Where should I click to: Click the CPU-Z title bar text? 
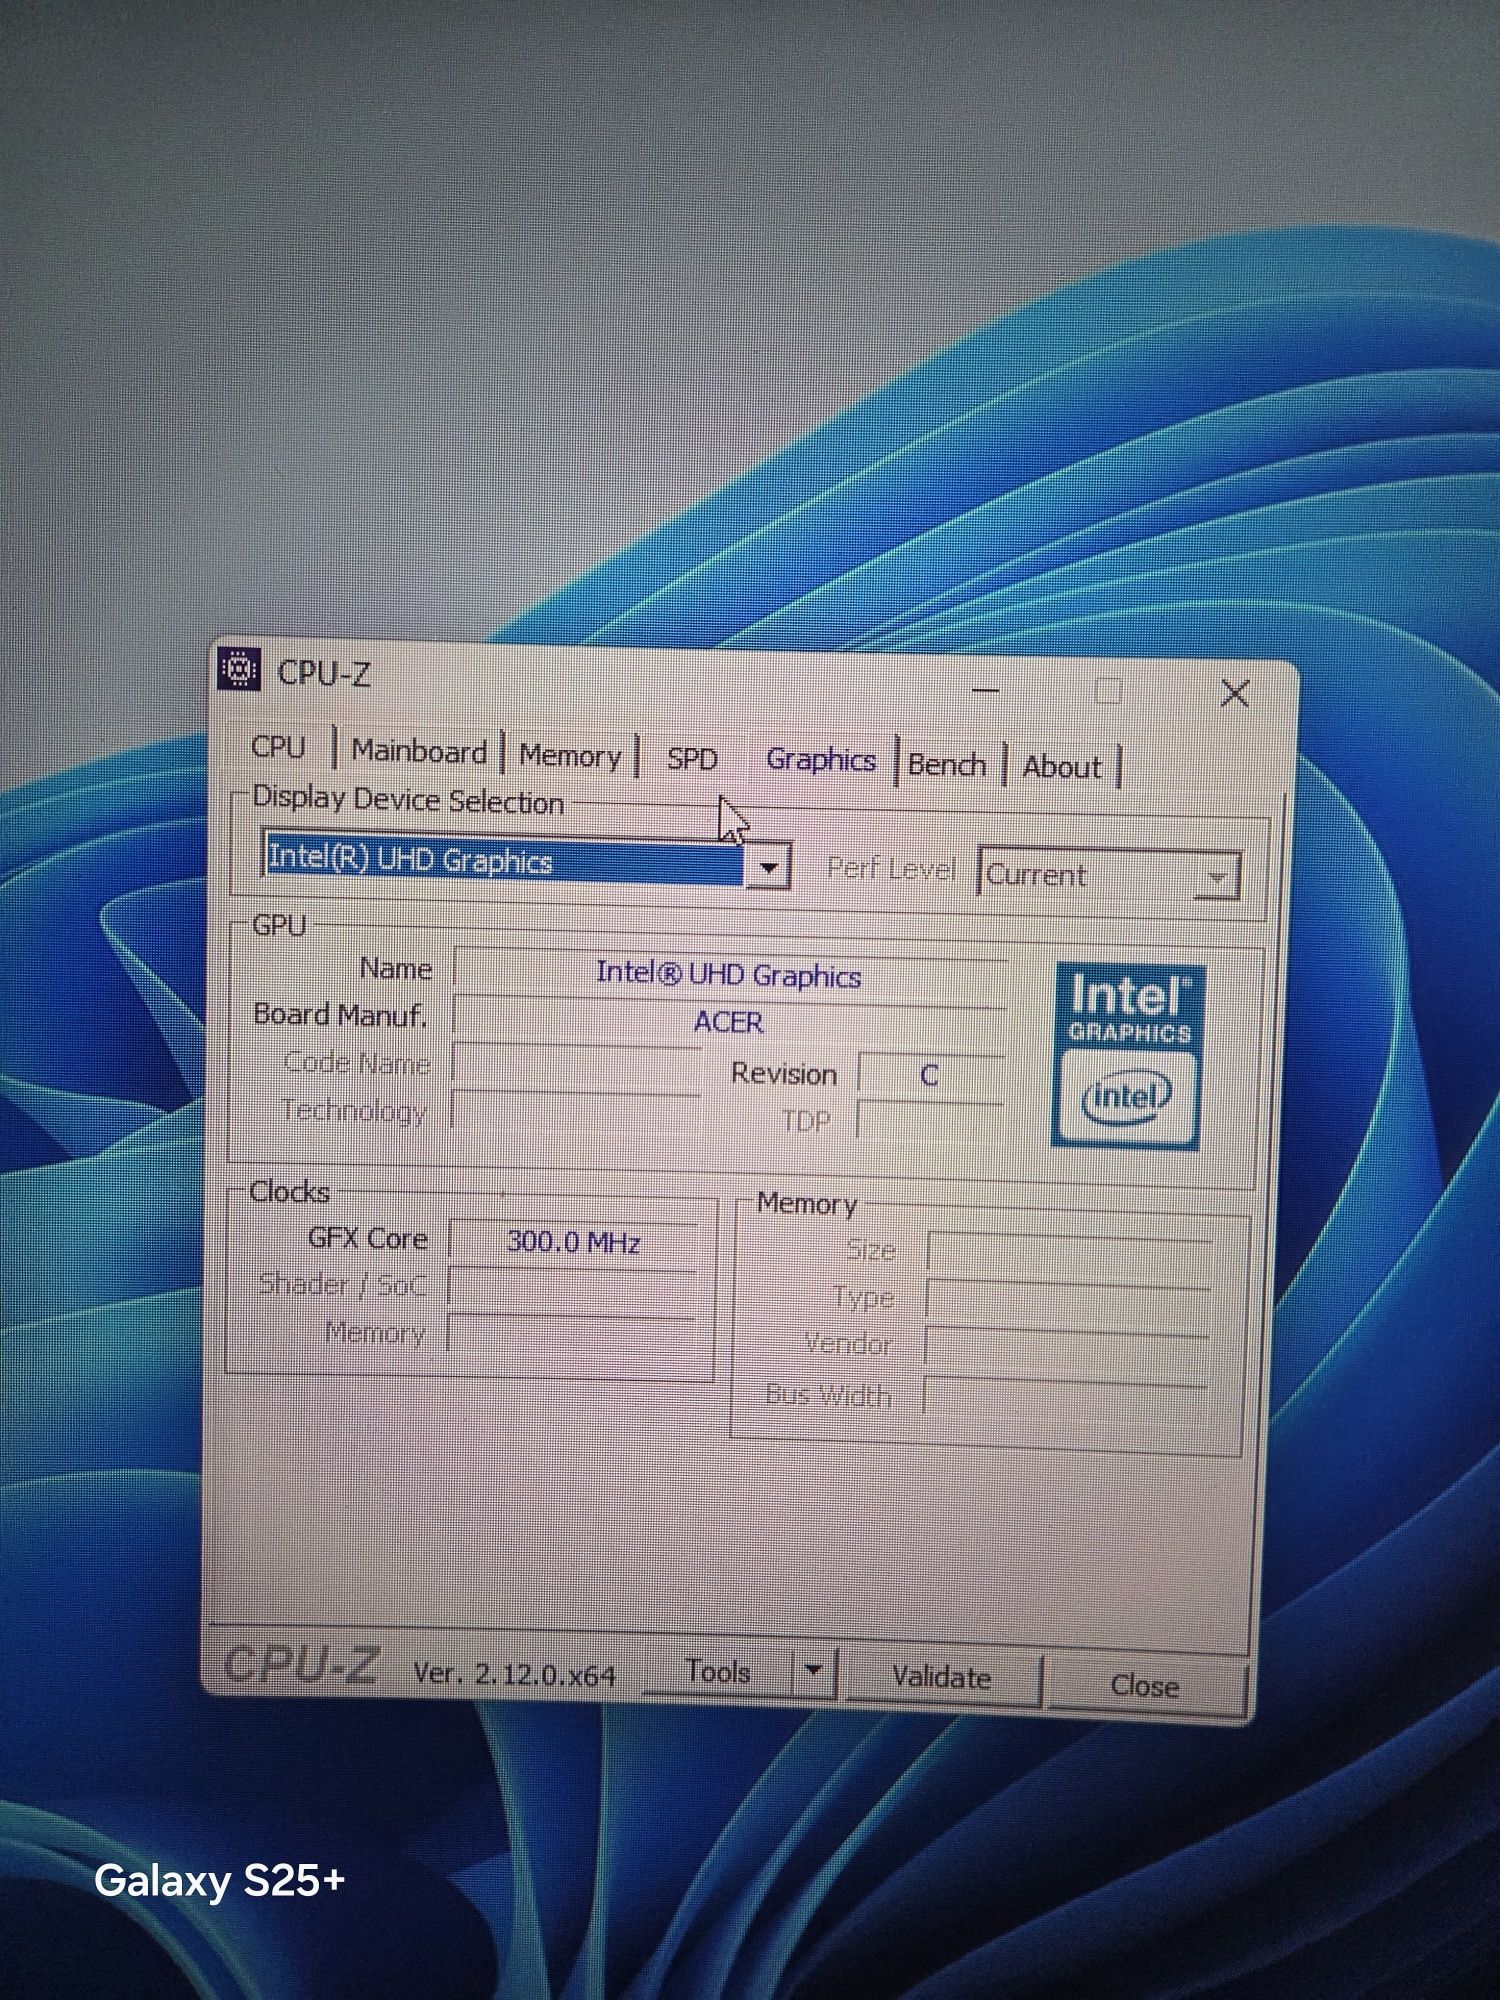click(324, 673)
